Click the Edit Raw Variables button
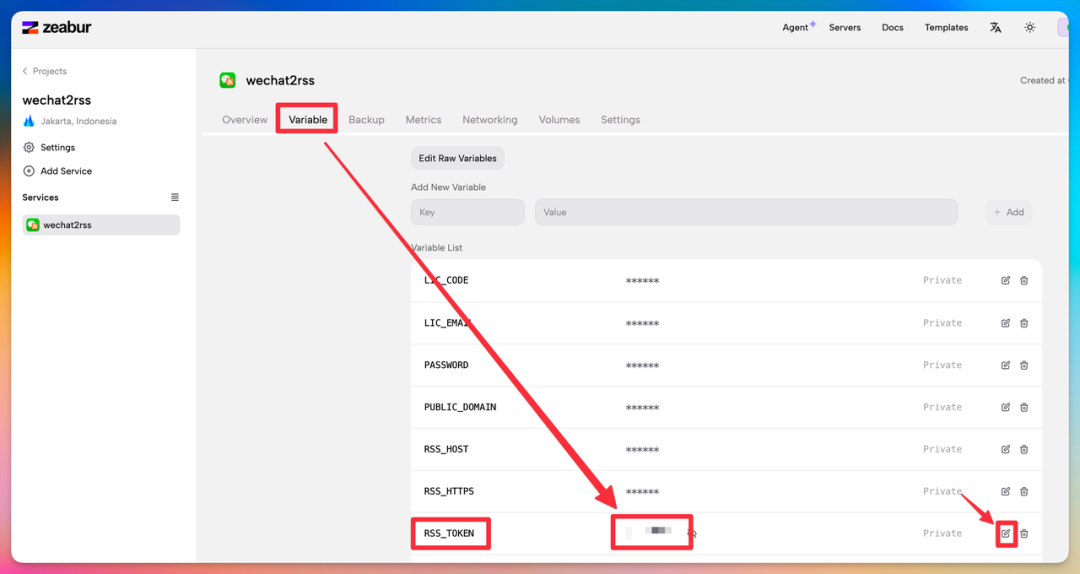The image size is (1080, 574). 457,158
